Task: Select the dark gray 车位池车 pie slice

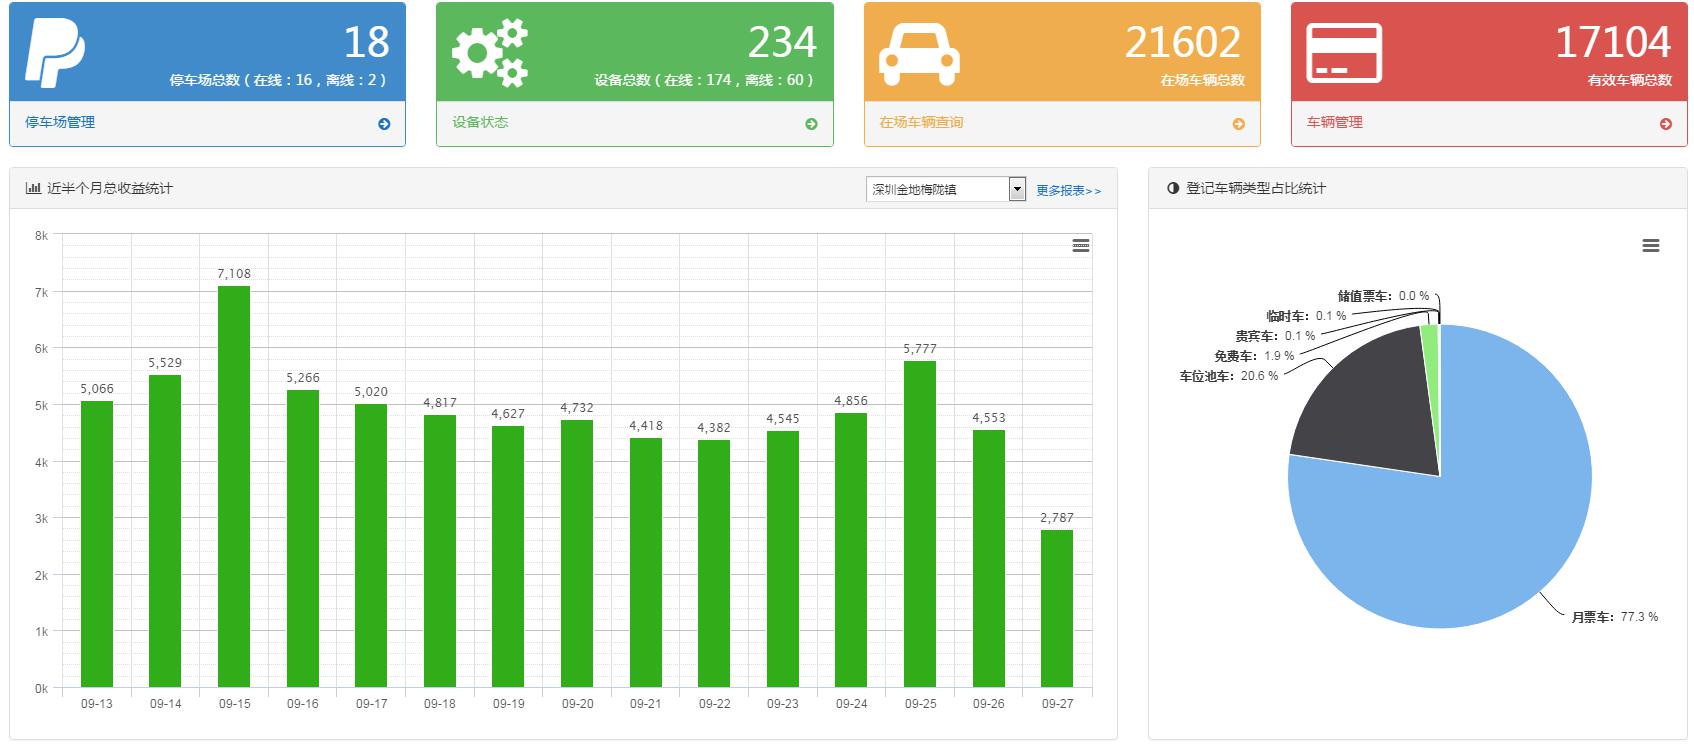Action: coord(1372,410)
